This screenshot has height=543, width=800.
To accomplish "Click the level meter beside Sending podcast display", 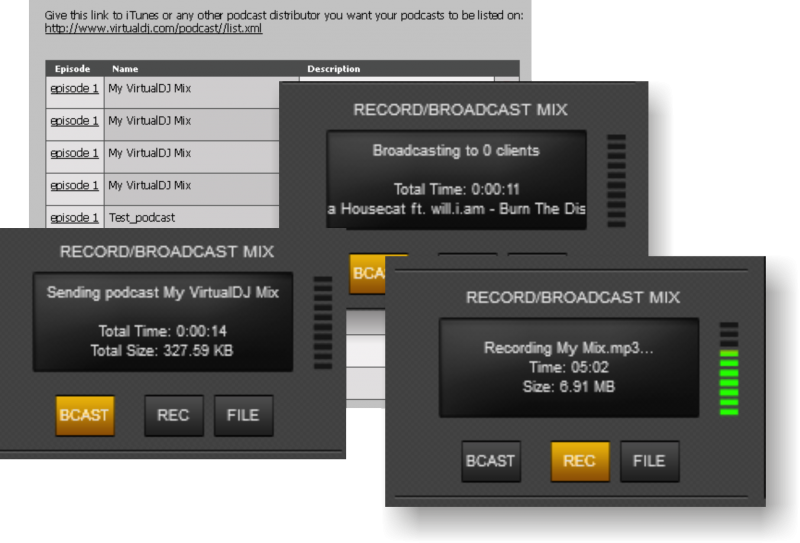I will 322,321.
